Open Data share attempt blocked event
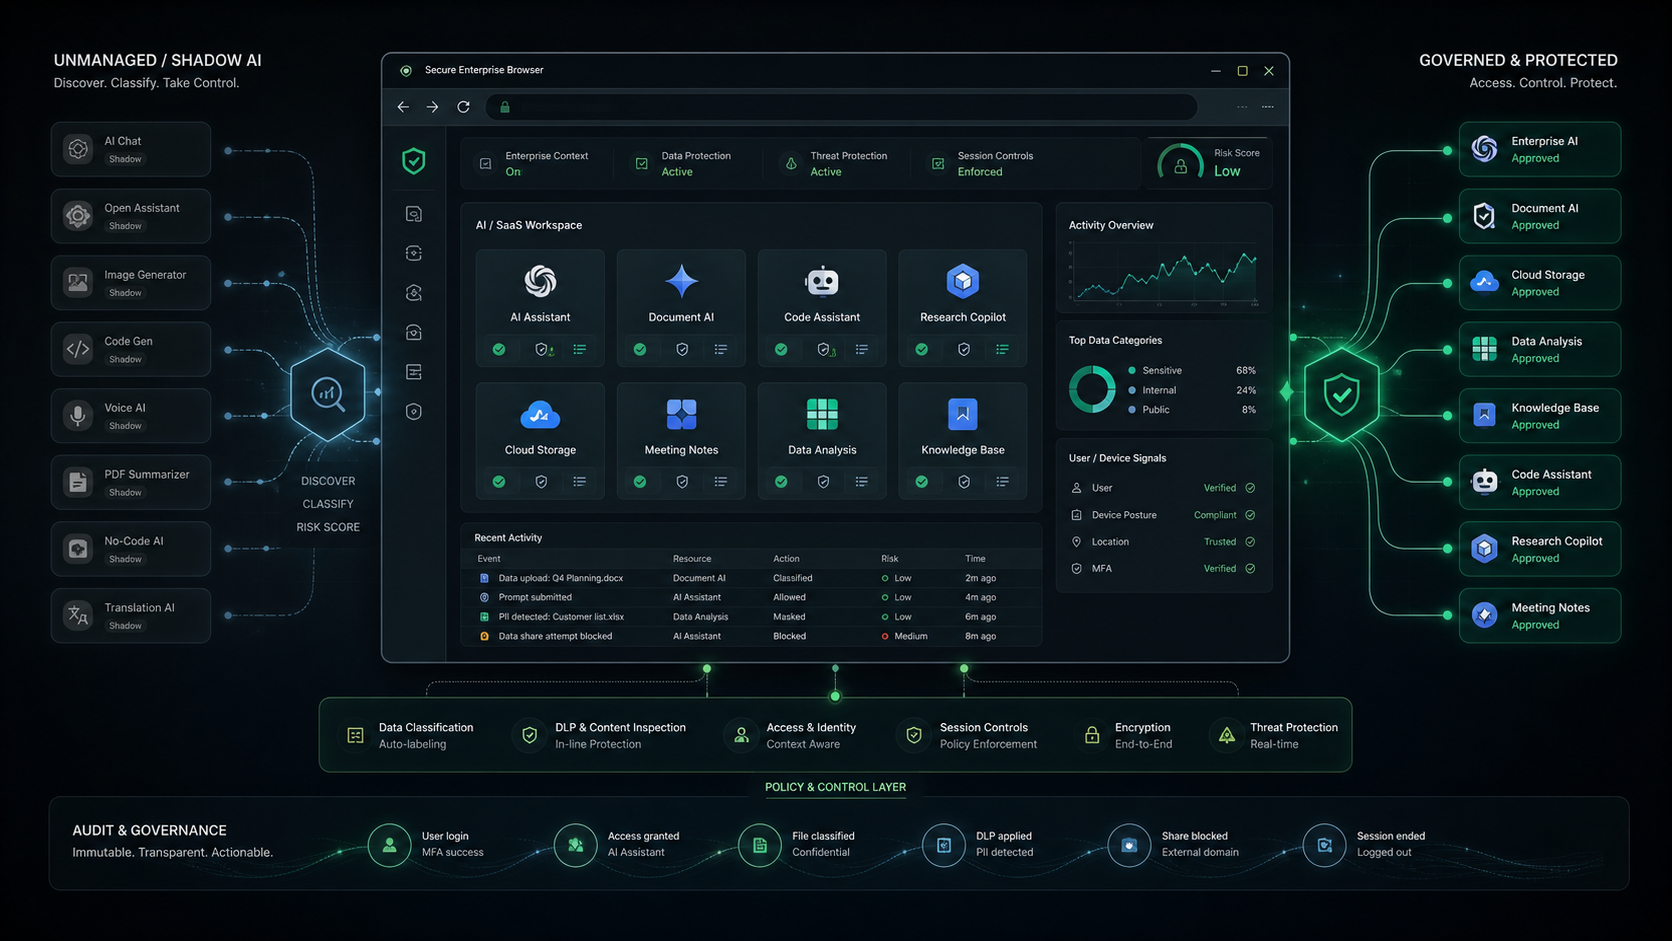Screen dimensions: 1672x941 tap(750, 636)
